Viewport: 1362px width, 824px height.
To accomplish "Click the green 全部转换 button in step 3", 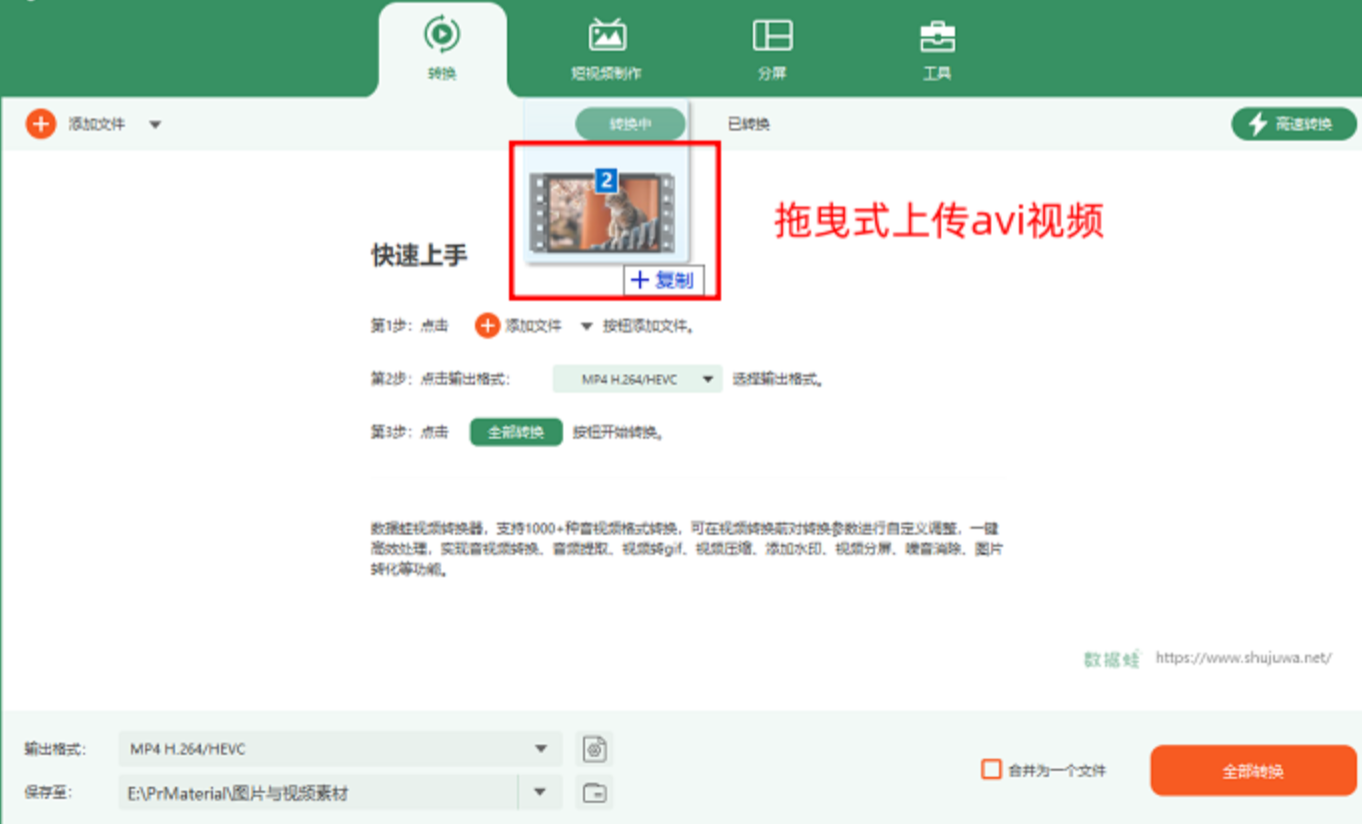I will coord(516,432).
